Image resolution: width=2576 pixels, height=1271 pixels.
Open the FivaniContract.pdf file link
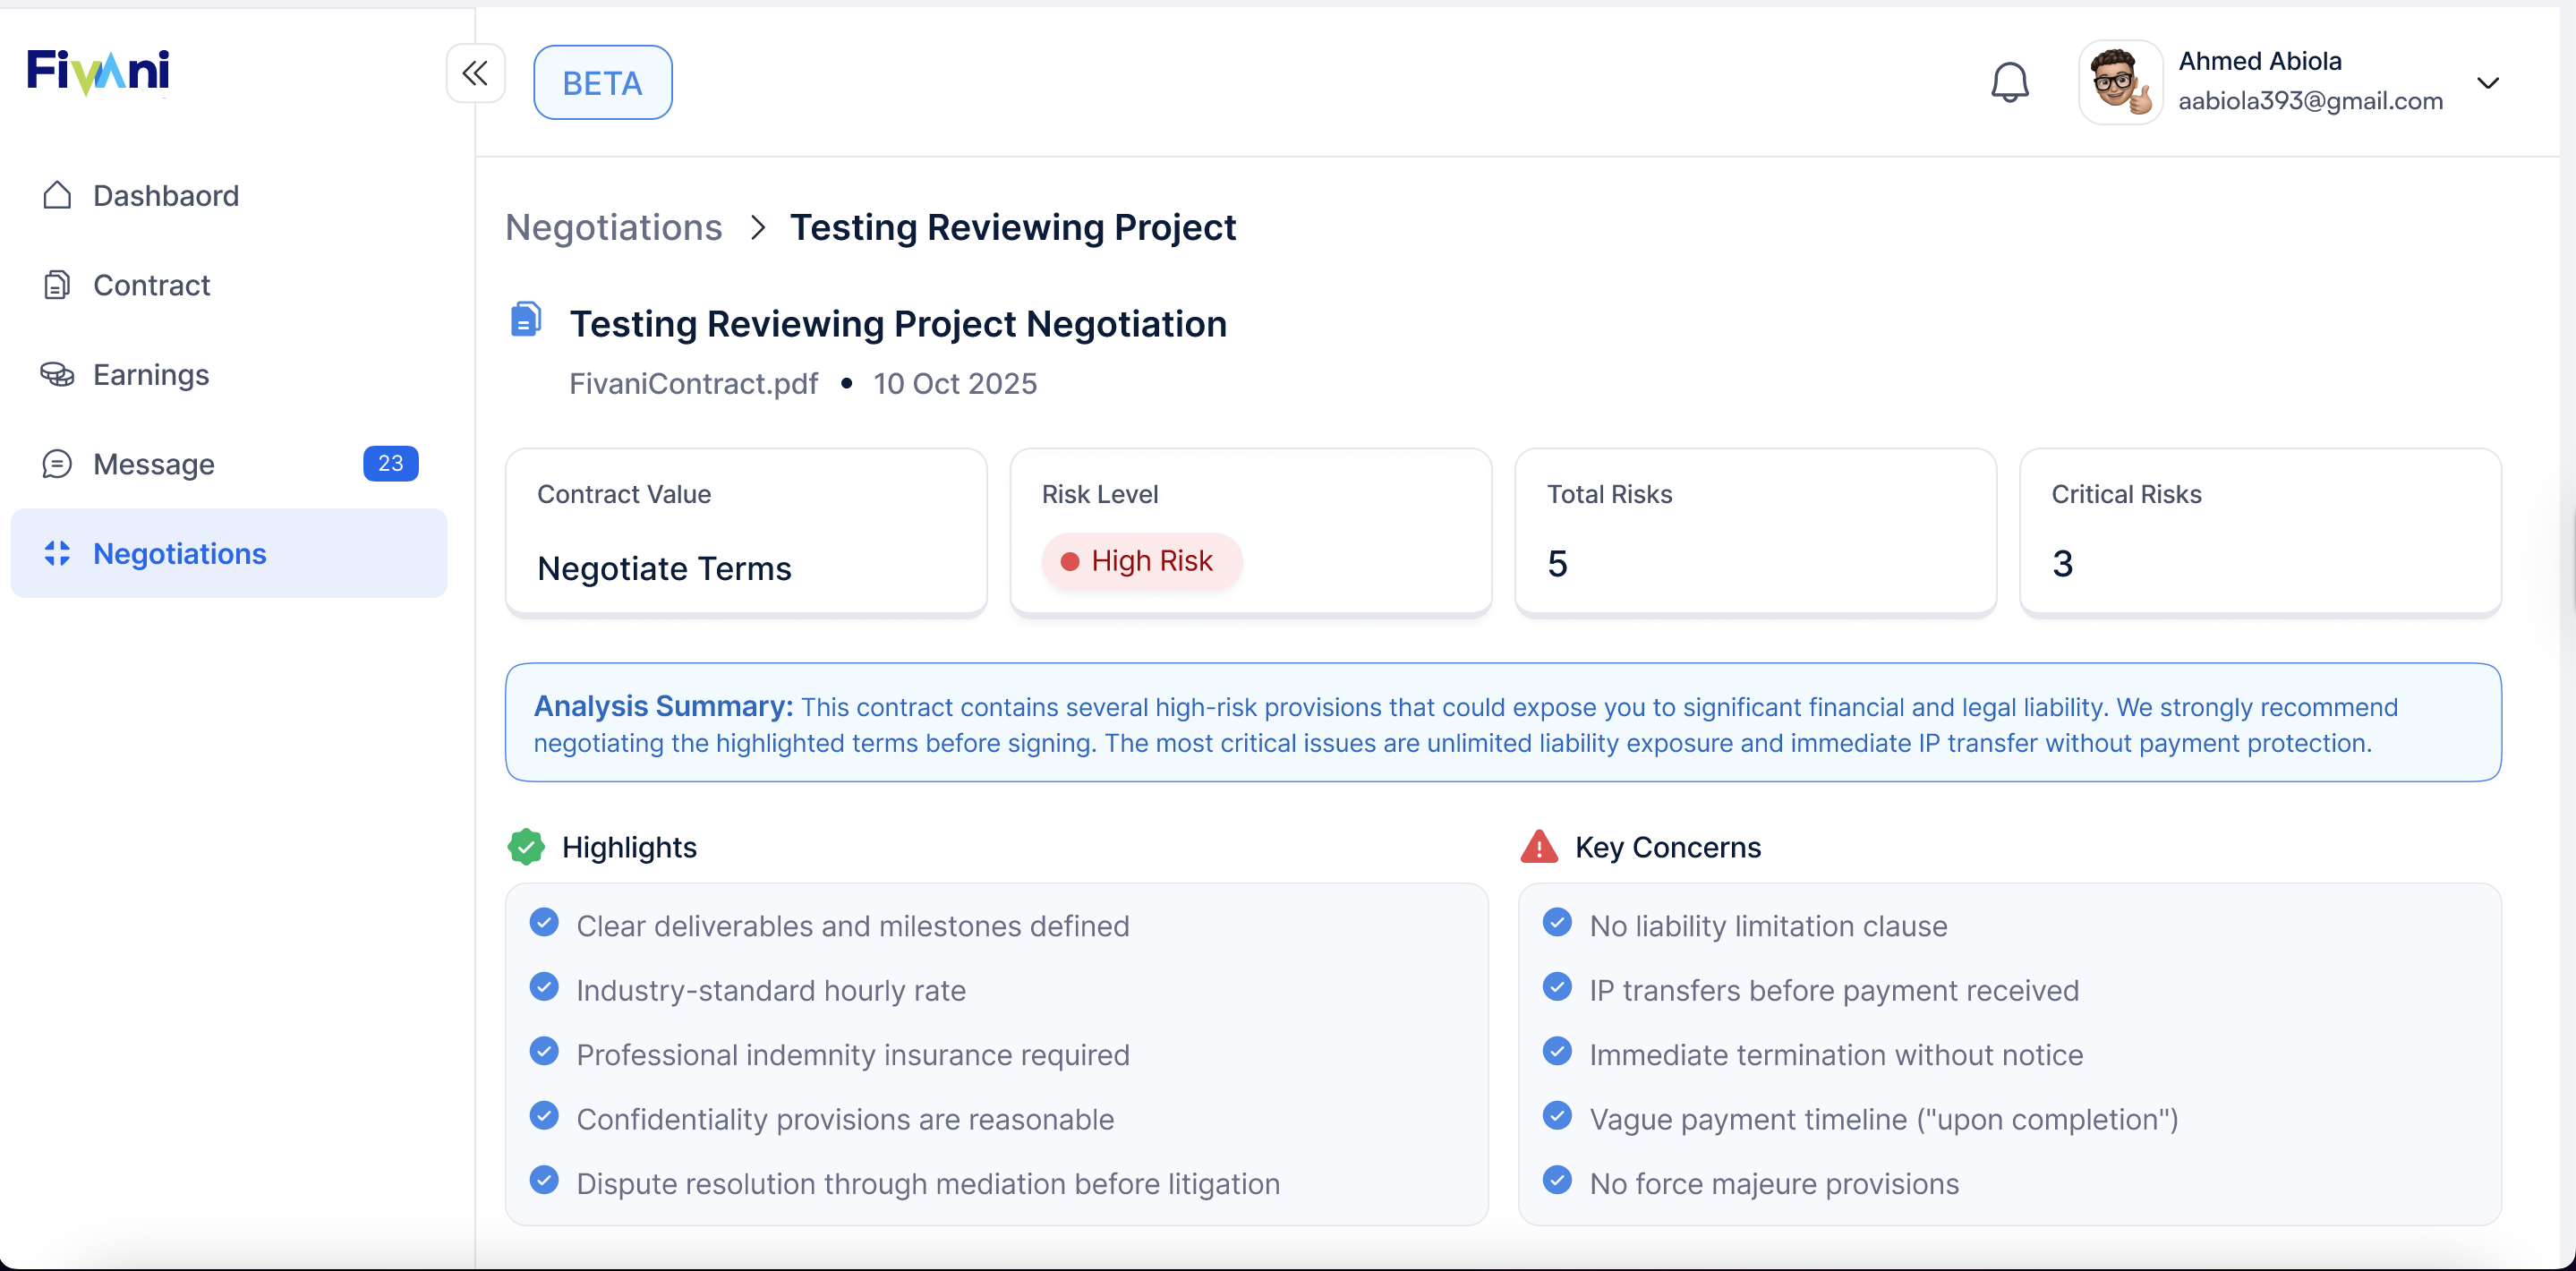693,383
